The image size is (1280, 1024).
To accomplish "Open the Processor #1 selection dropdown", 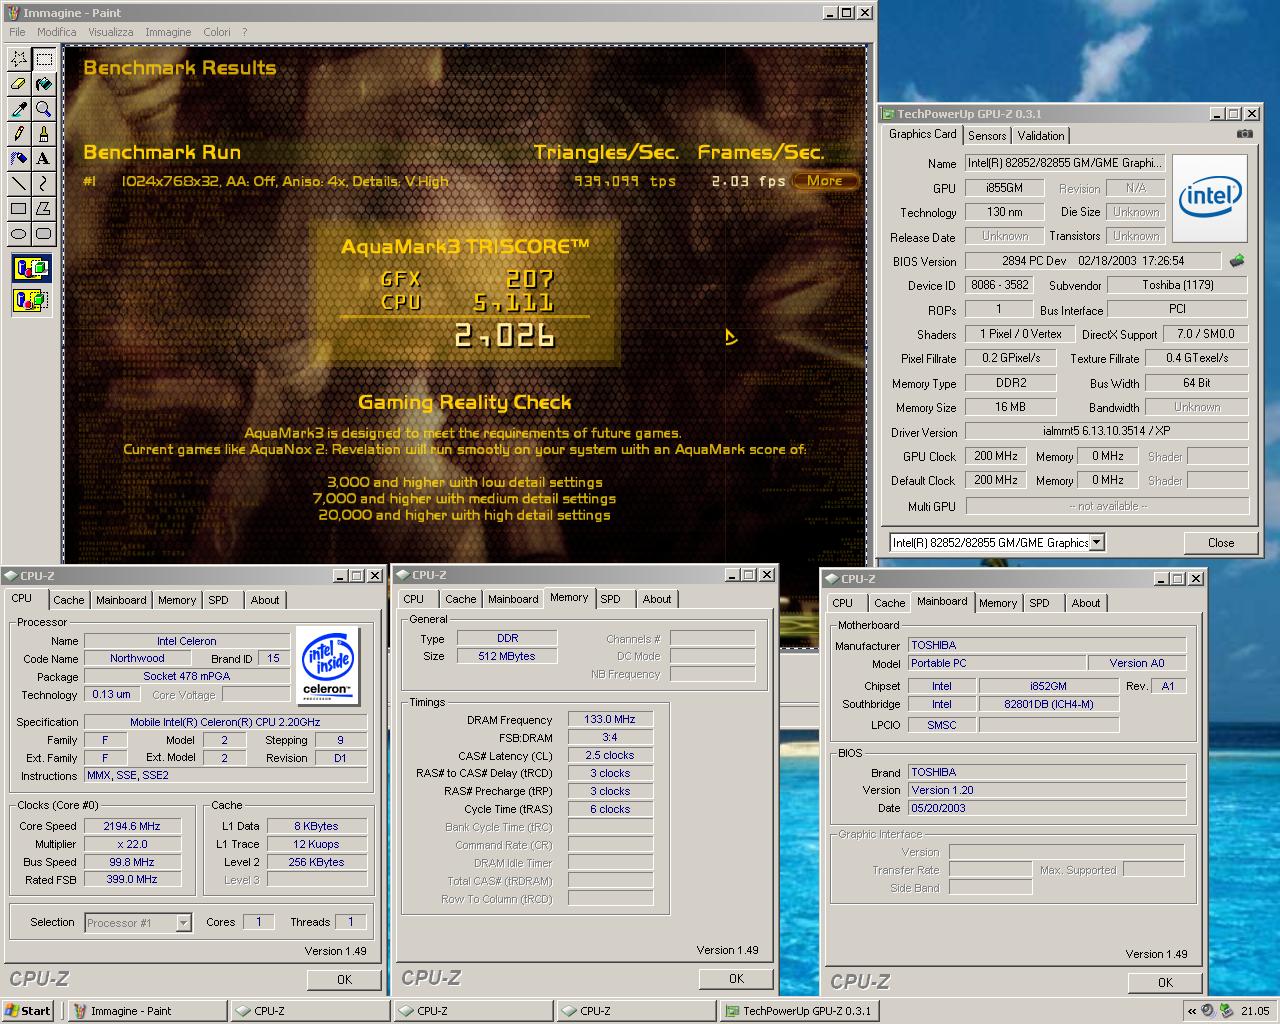I will tap(184, 923).
